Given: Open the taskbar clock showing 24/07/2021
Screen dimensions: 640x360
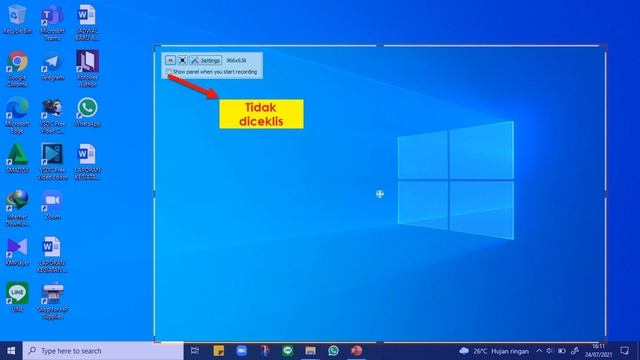Looking at the screenshot, I should tap(598, 351).
